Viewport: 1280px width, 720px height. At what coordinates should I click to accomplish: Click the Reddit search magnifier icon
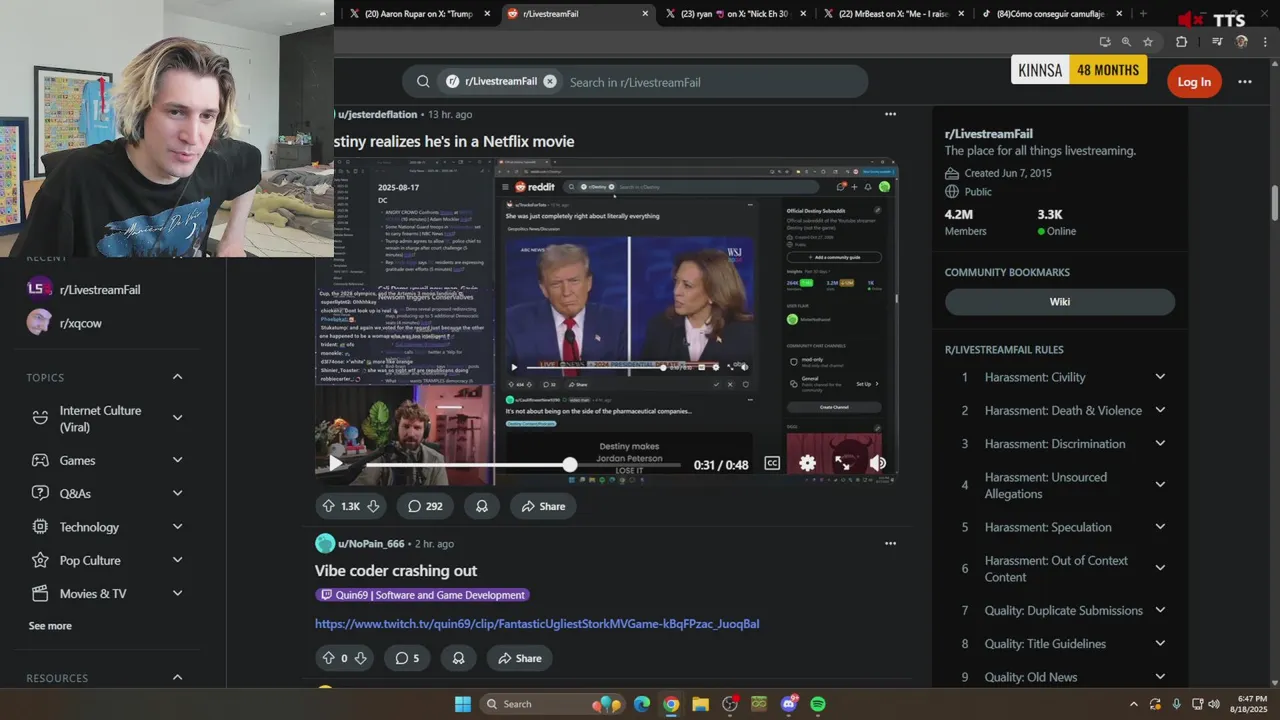[x=423, y=82]
